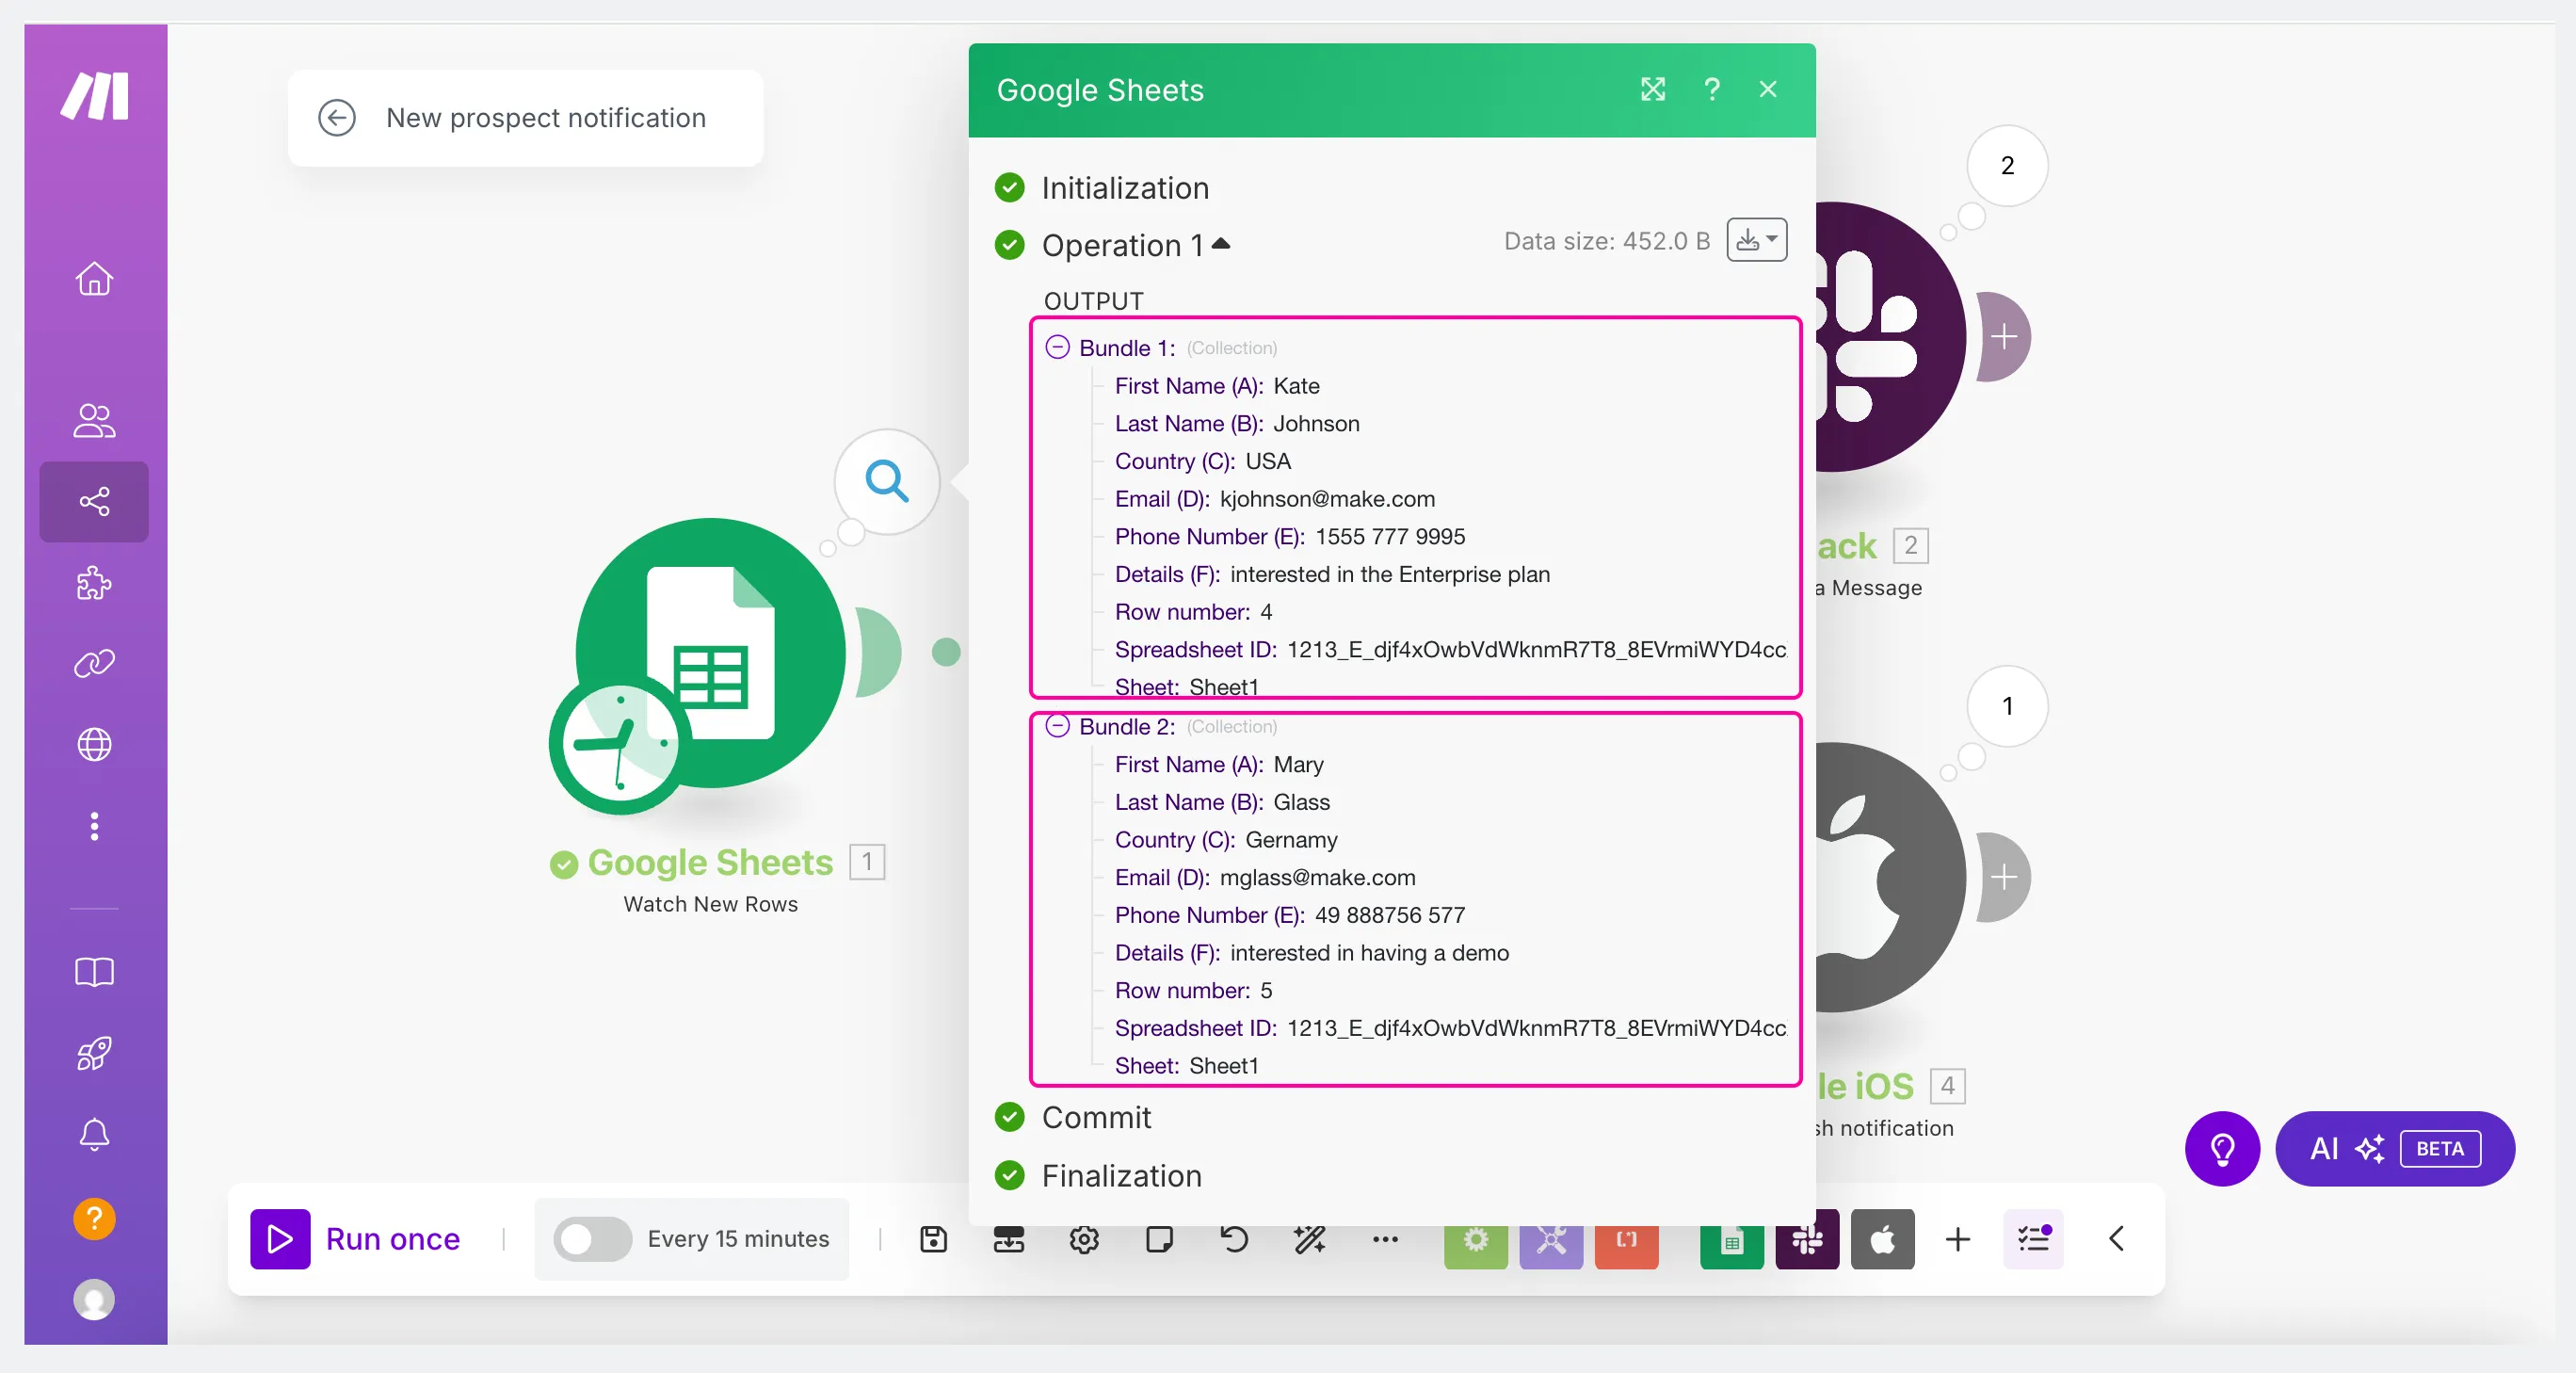This screenshot has width=2576, height=1373.
Task: Click the Data size: 452.0 B label
Action: pos(1606,241)
